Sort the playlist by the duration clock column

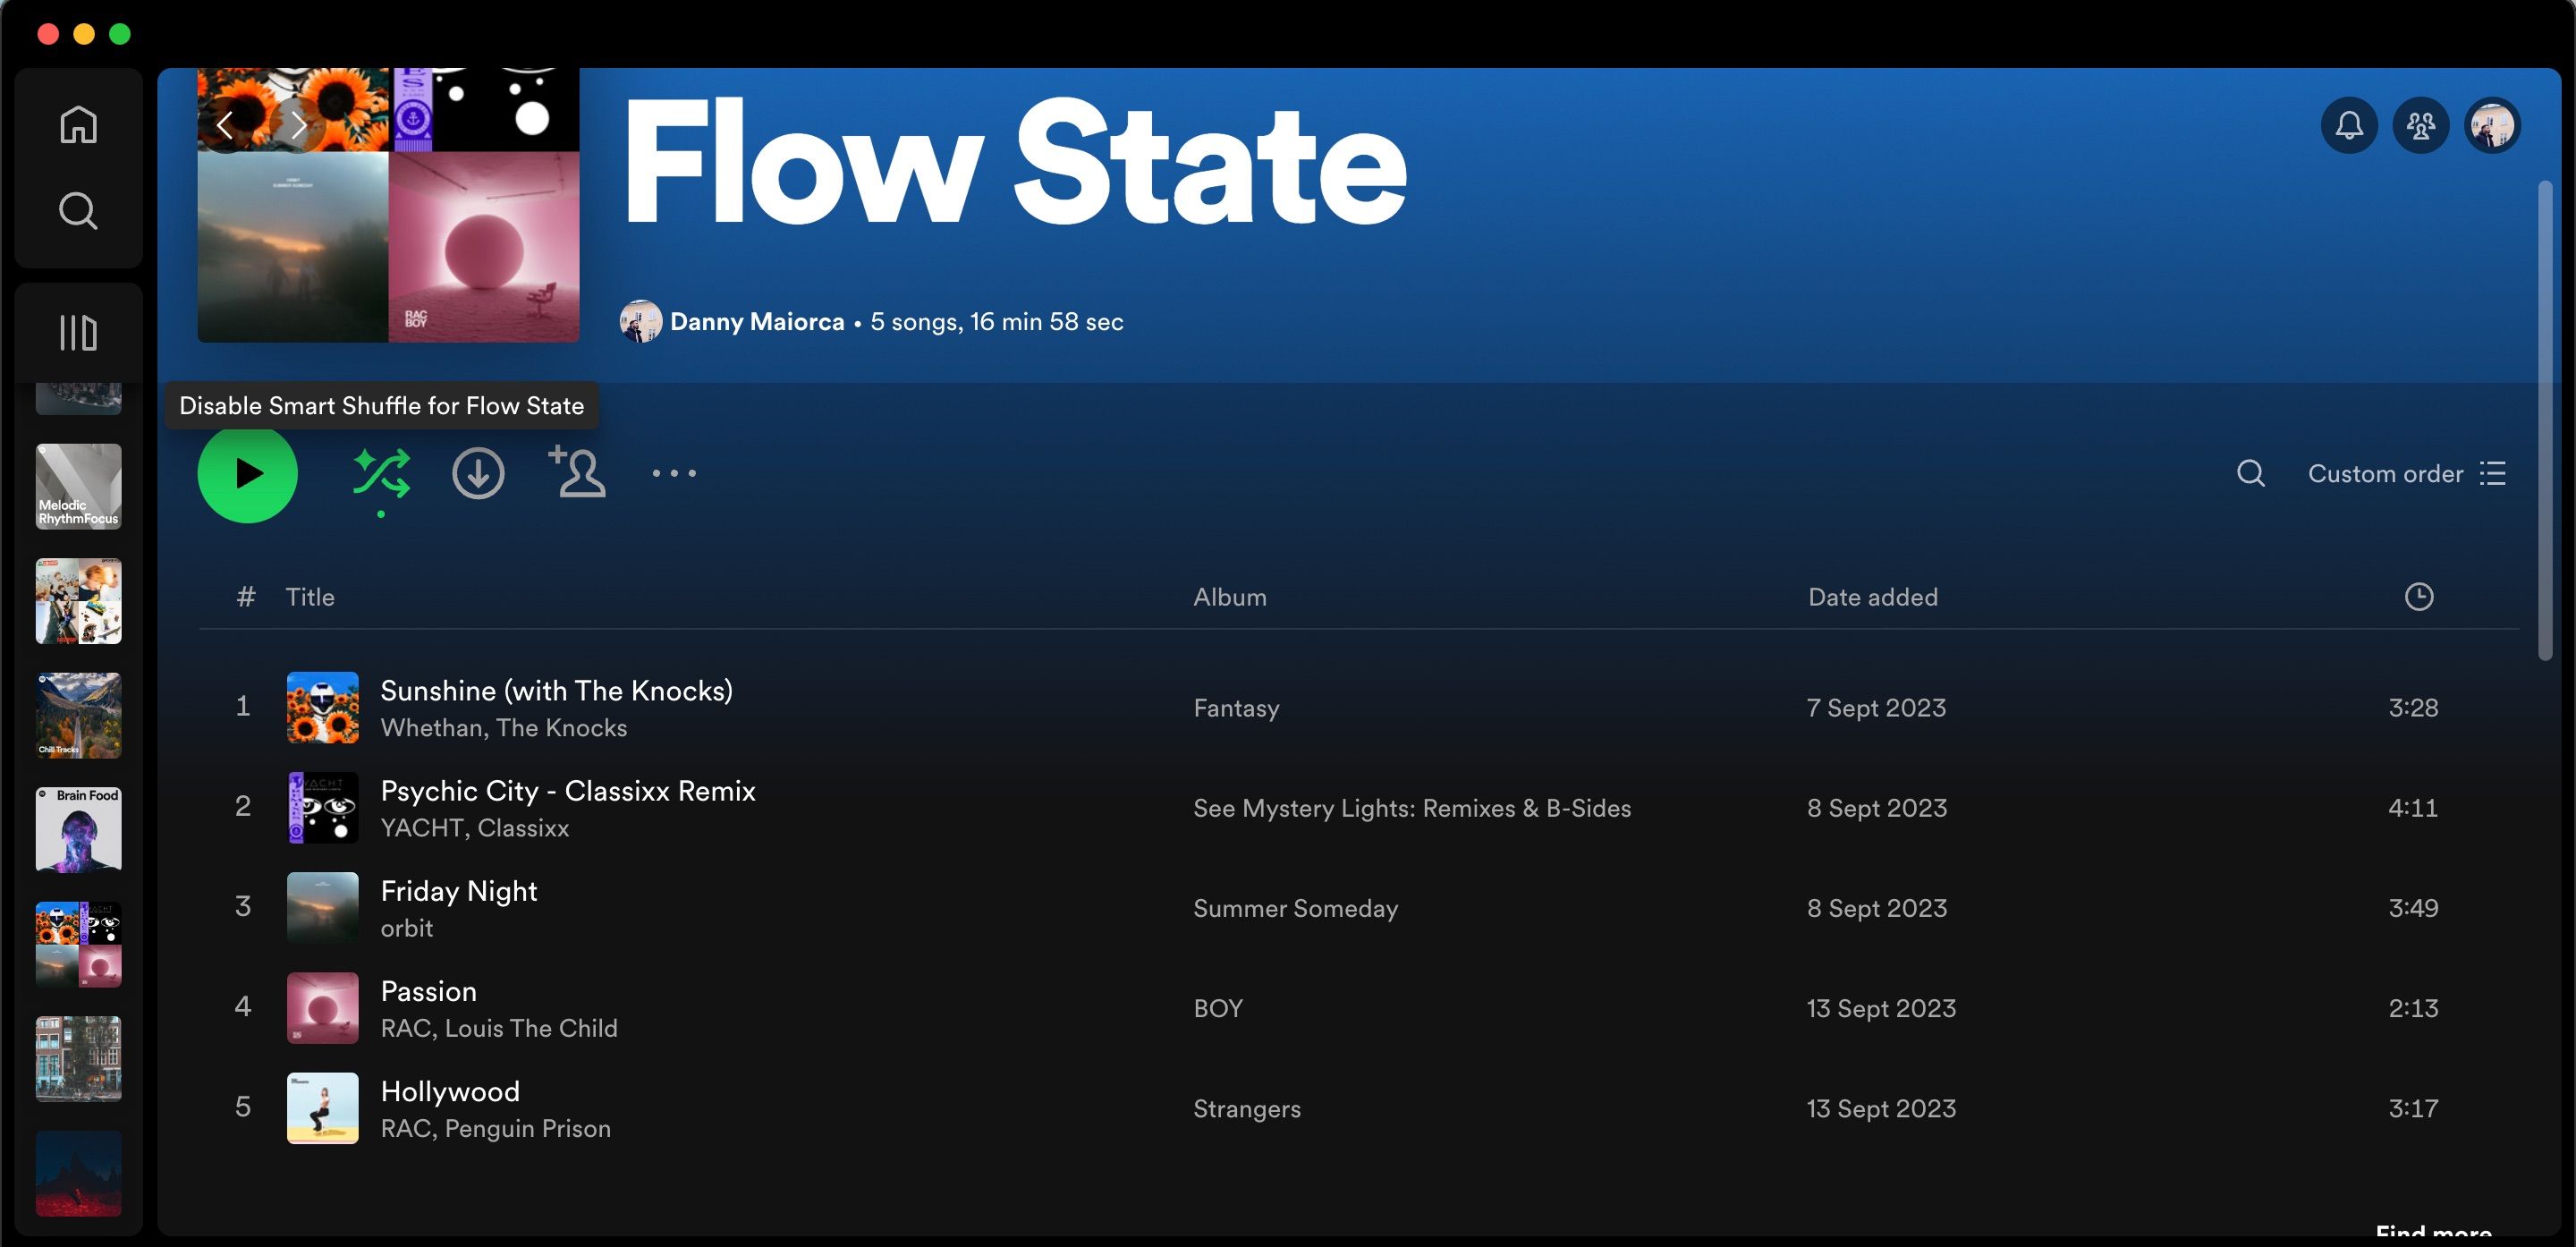point(2419,597)
